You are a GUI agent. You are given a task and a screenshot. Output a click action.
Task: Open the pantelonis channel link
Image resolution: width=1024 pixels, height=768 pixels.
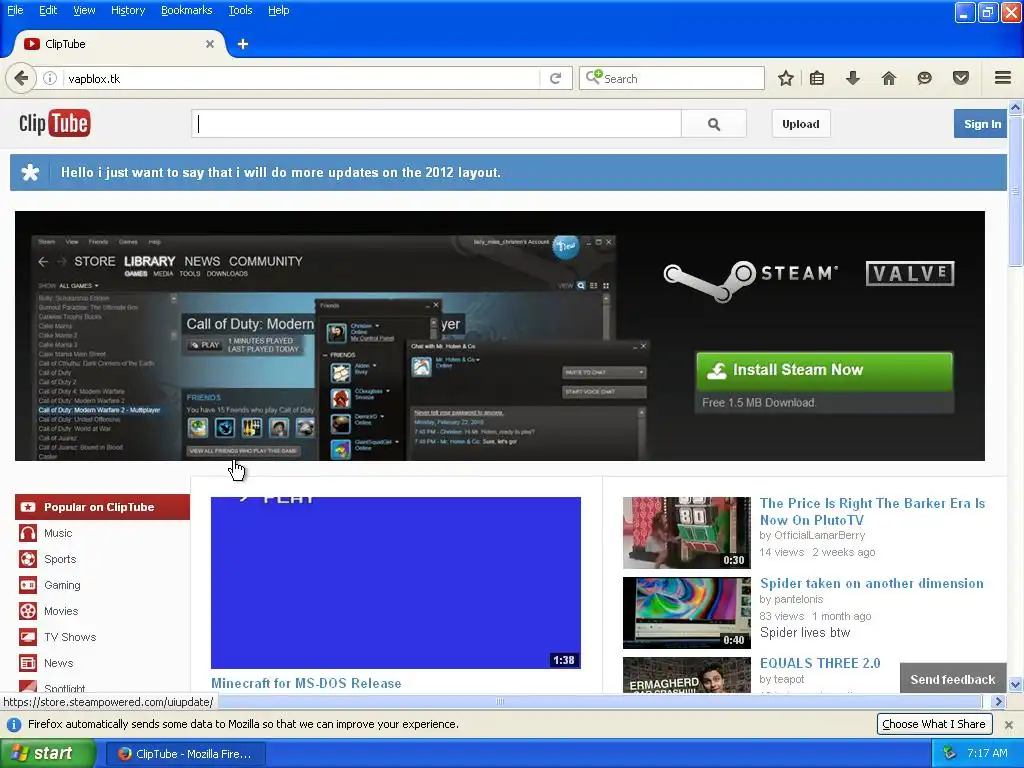coord(798,600)
